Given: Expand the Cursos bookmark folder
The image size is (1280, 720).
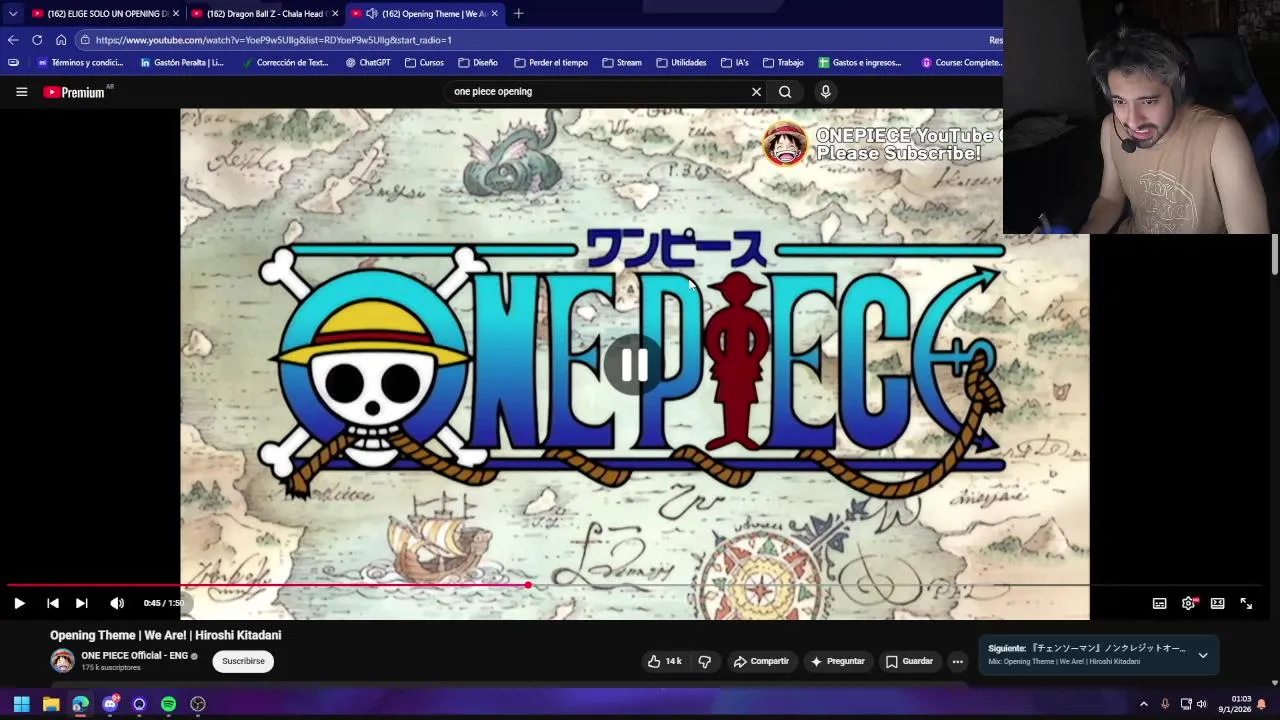Looking at the screenshot, I should [x=425, y=63].
